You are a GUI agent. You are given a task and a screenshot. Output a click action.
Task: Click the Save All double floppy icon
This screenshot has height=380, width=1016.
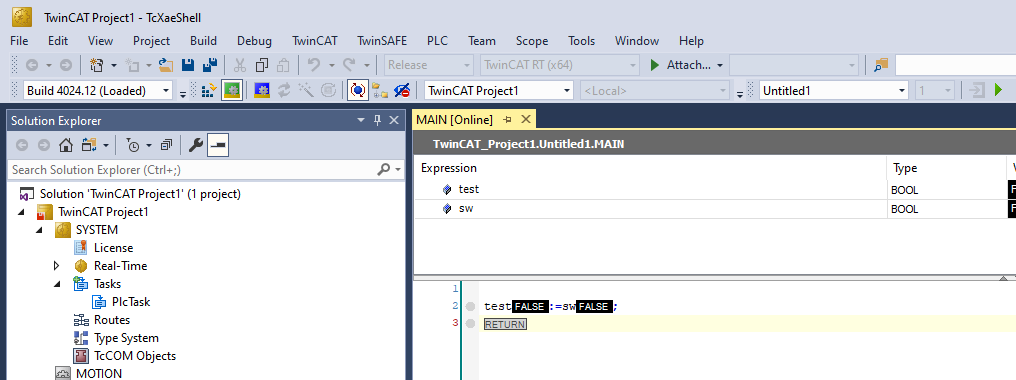click(209, 65)
